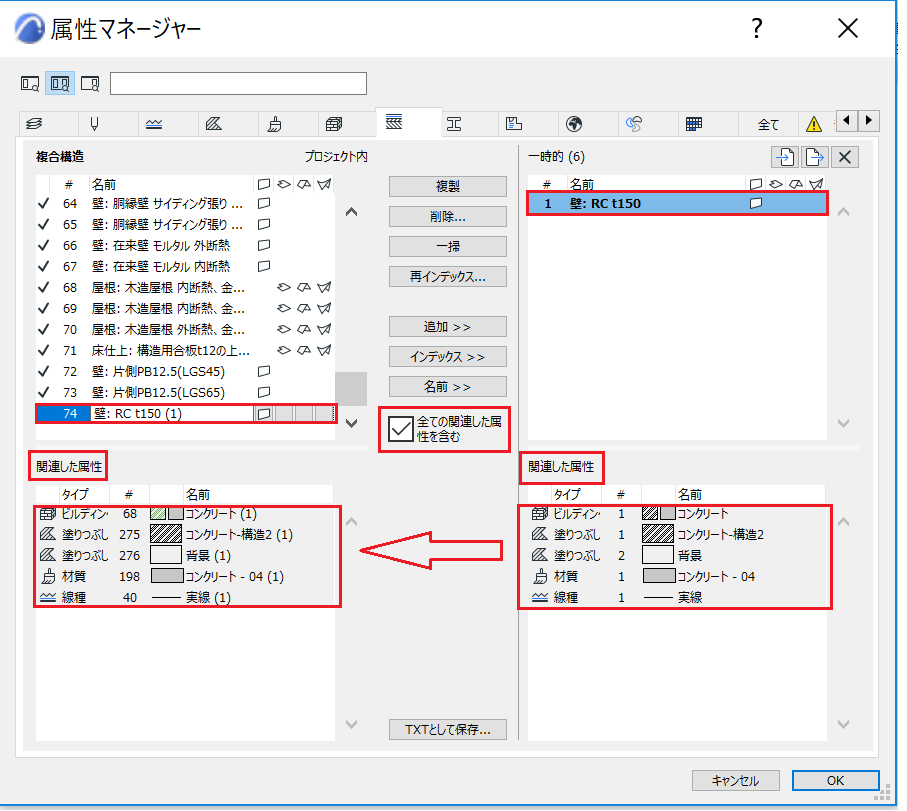Open the Surfaces attribute tab
This screenshot has width=907, height=811.
pos(275,123)
